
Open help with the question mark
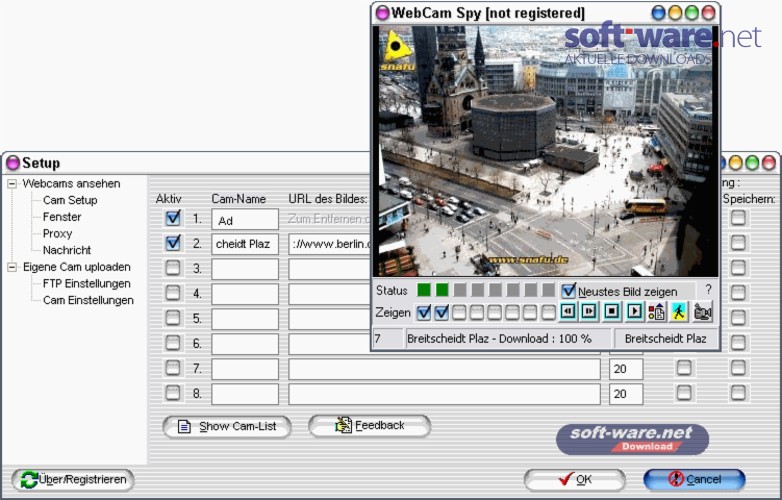point(708,289)
